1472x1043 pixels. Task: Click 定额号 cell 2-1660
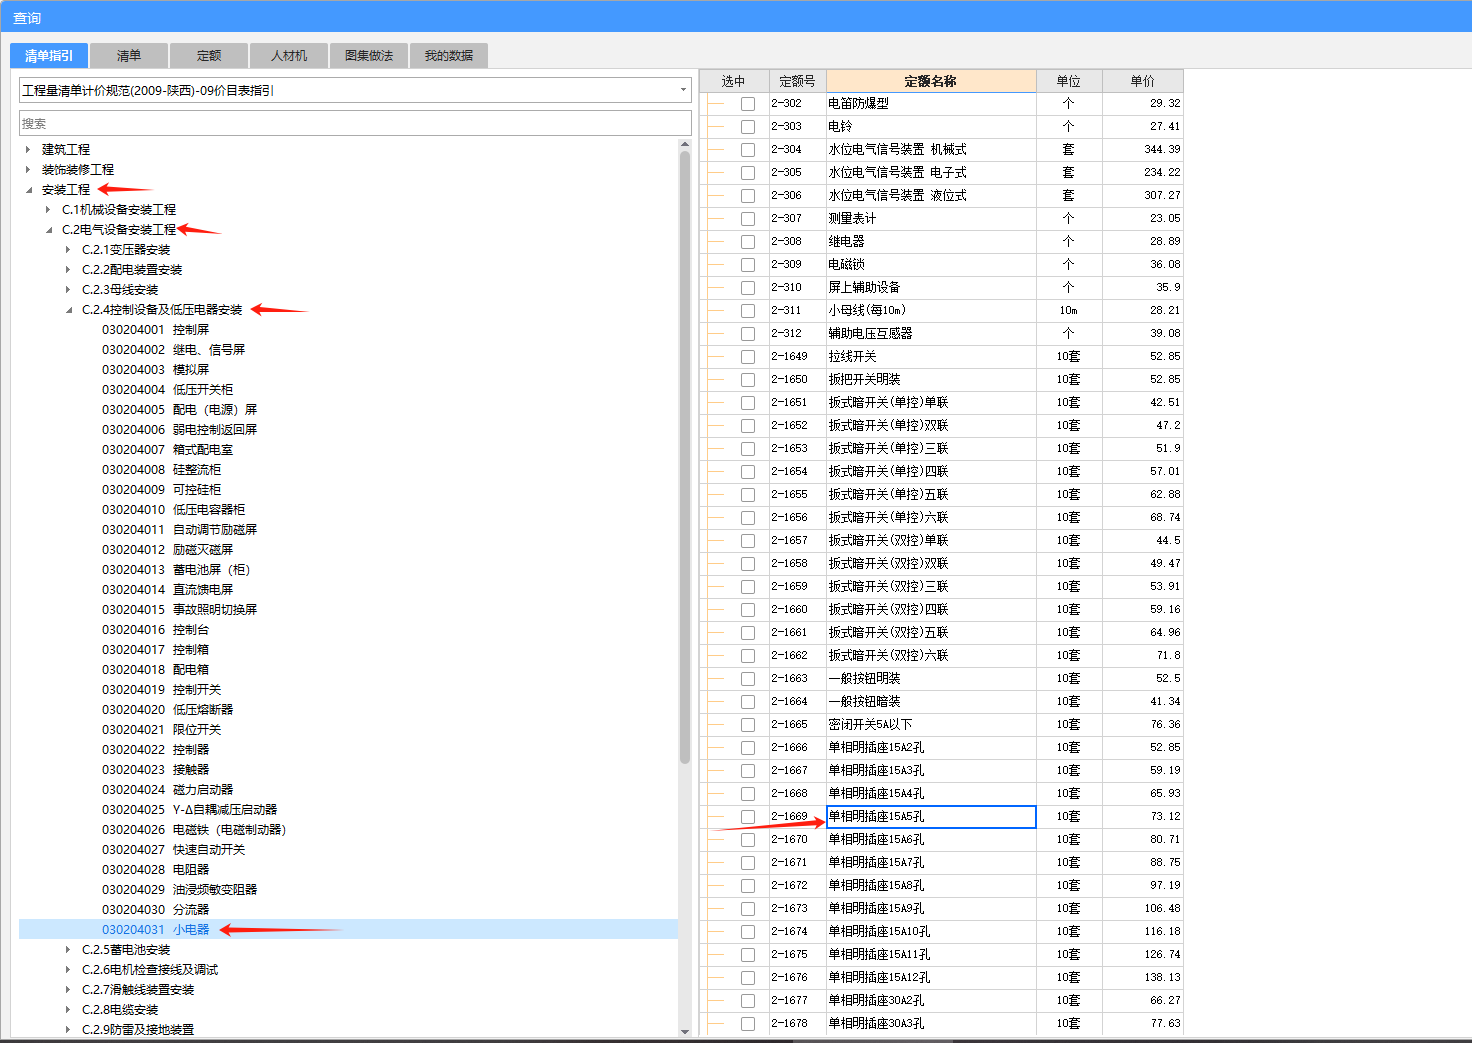point(797,609)
